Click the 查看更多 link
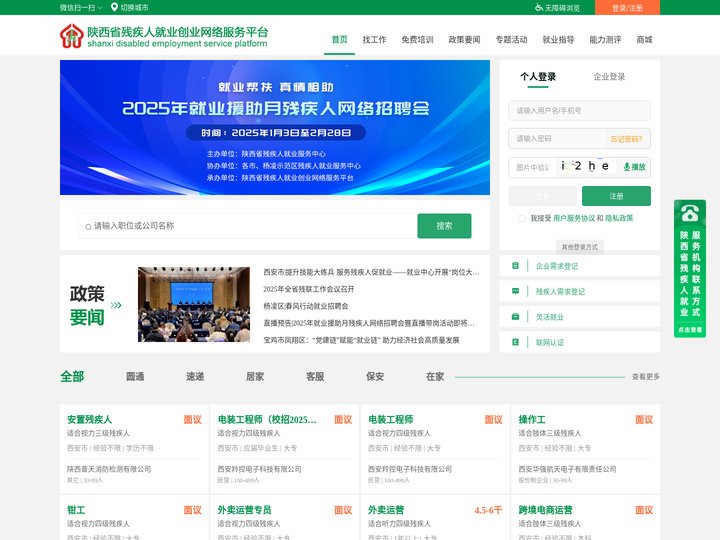Image resolution: width=720 pixels, height=540 pixels. [646, 377]
